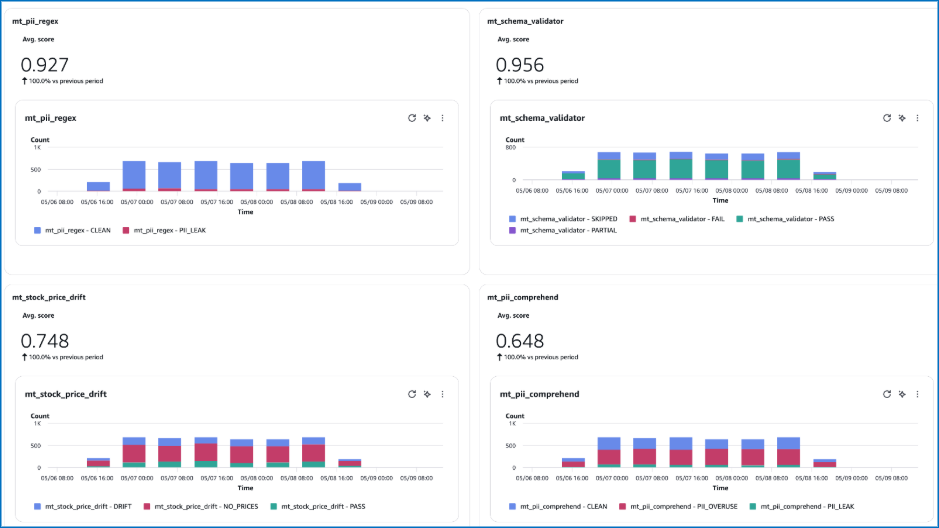The width and height of the screenshot is (939, 528).
Task: Toggle mt_stock_price_drift - PASS legend entry
Action: tap(317, 506)
